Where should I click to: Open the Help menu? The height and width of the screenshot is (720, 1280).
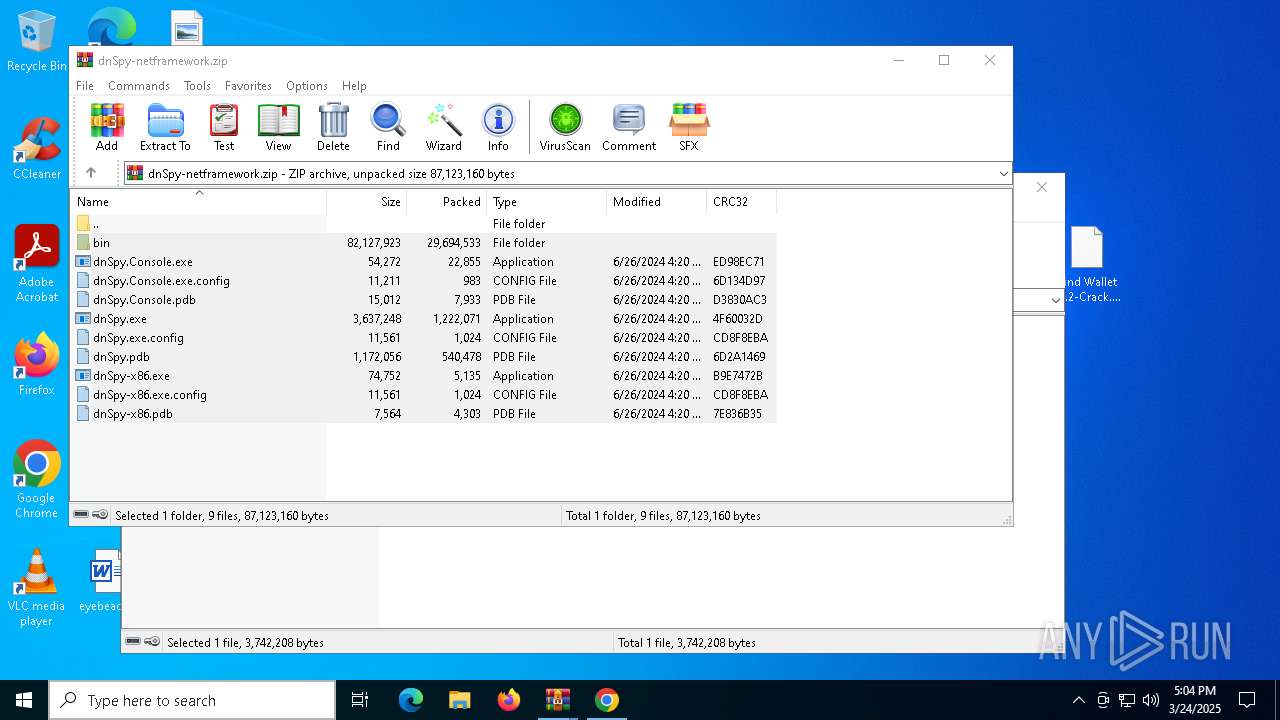click(354, 86)
